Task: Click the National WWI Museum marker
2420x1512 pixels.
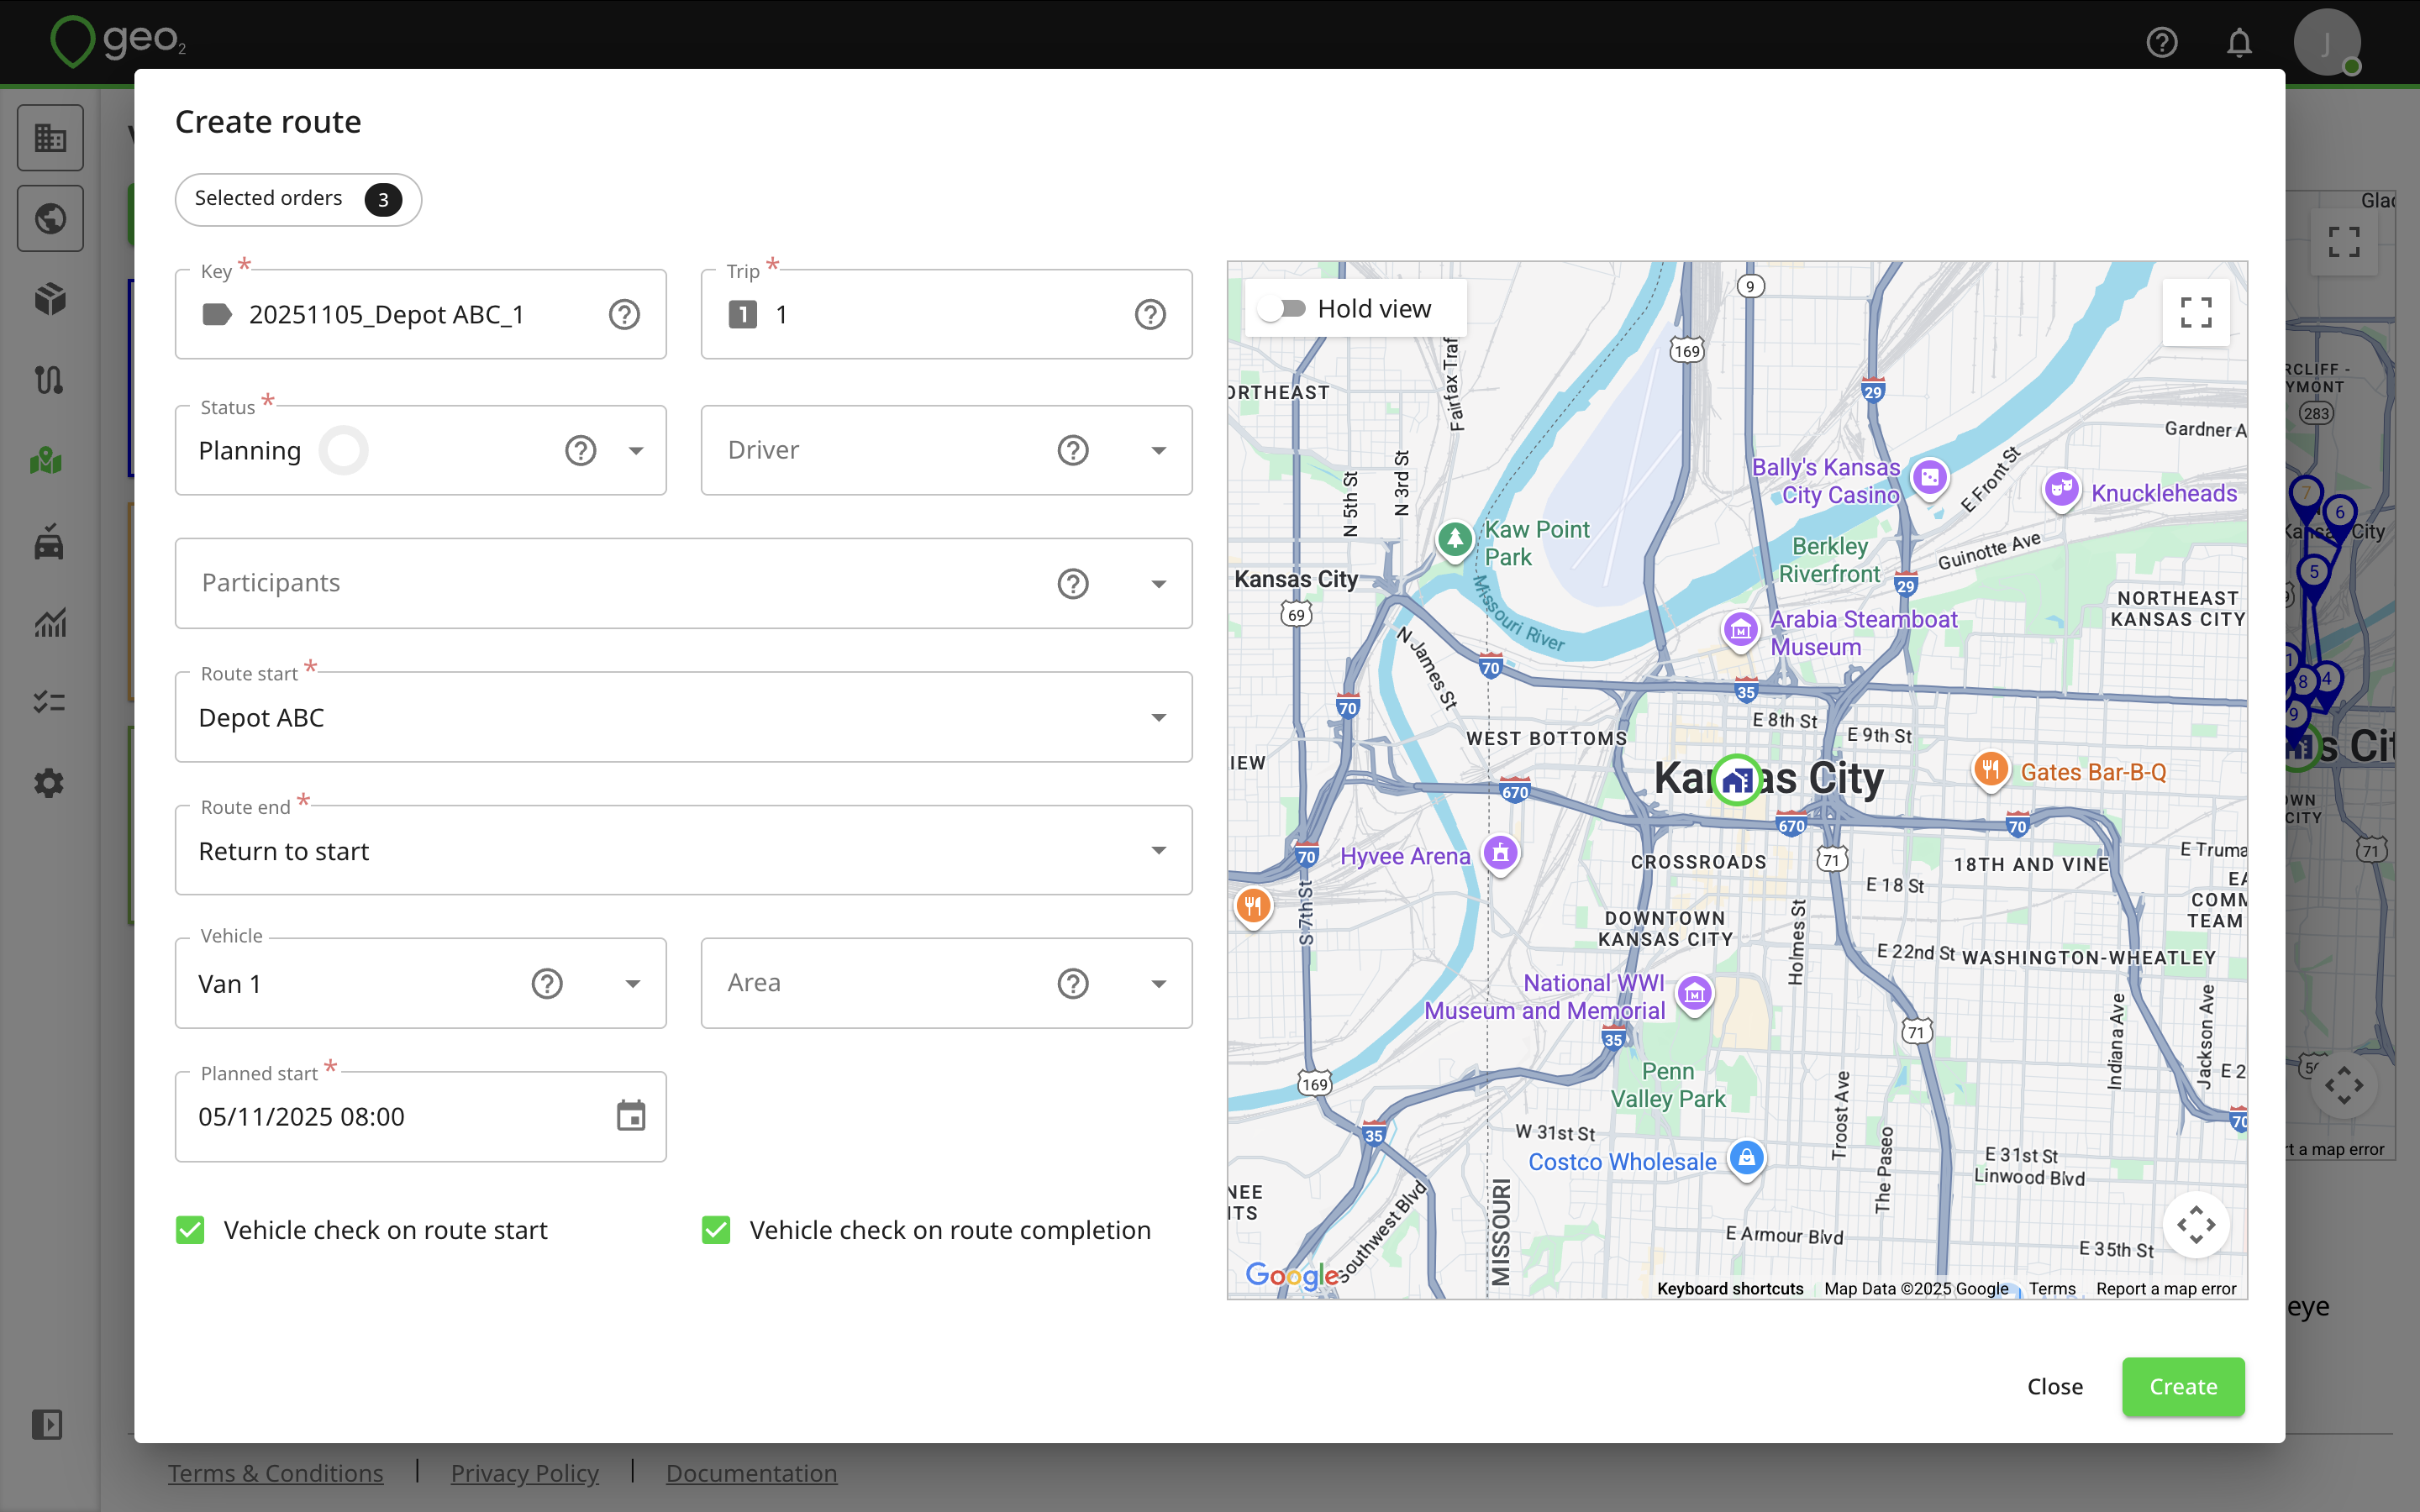Action: (1694, 994)
